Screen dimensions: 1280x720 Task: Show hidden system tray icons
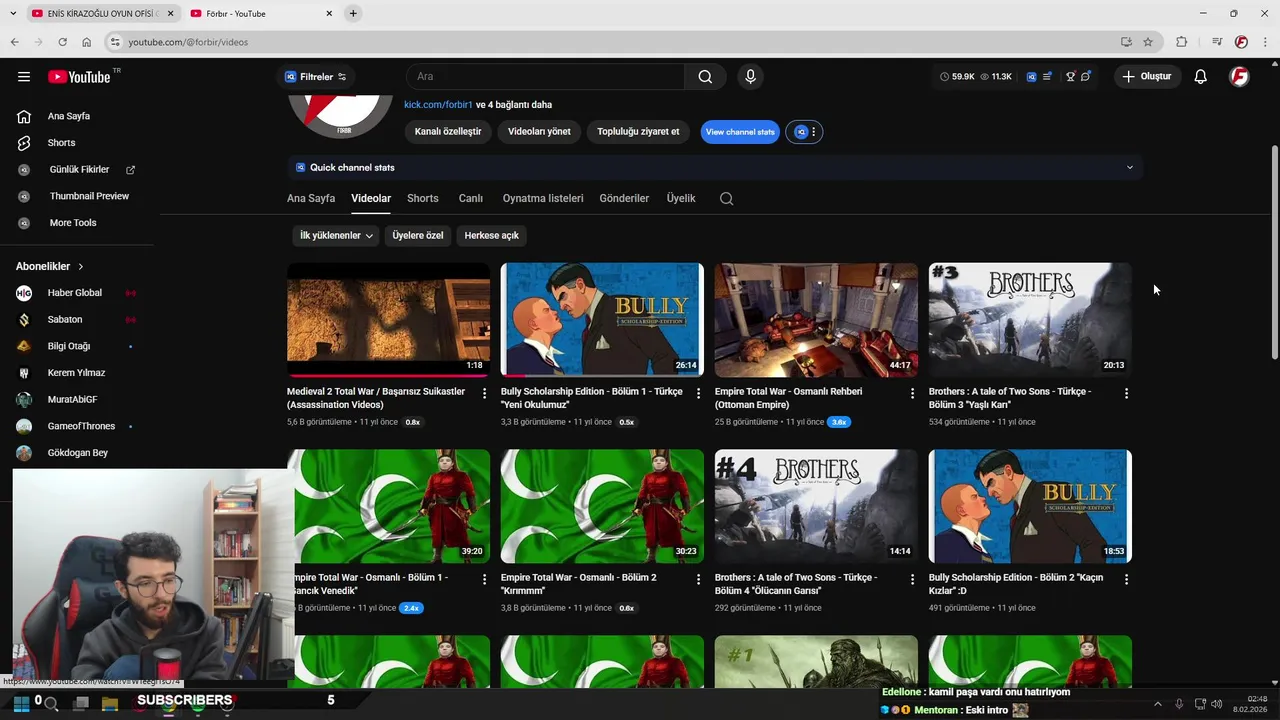point(1158,704)
